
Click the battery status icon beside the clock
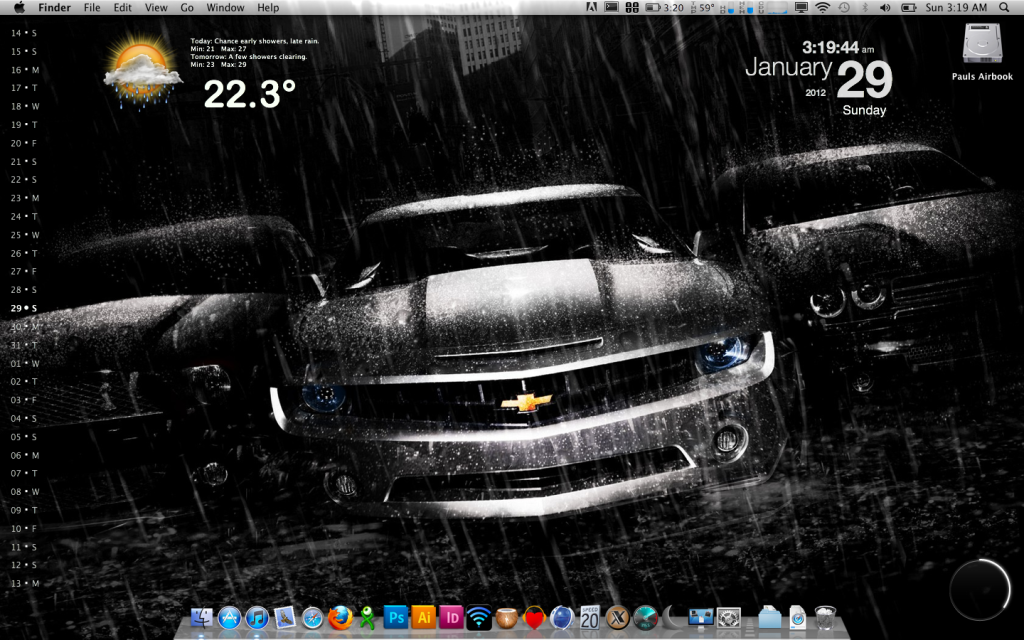point(908,7)
